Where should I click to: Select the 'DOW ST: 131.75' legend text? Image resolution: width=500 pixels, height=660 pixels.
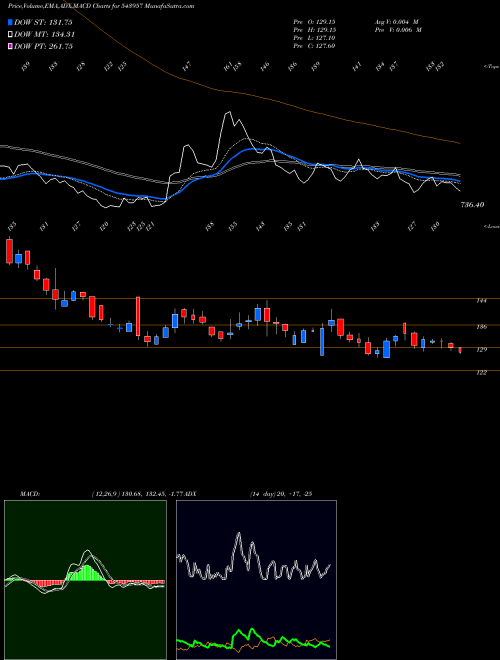click(43, 23)
